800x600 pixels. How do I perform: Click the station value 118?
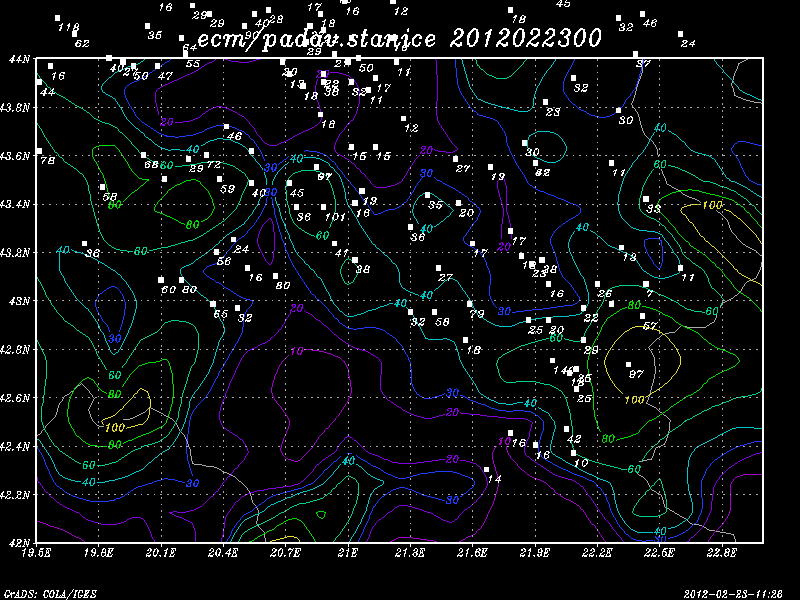tap(69, 27)
